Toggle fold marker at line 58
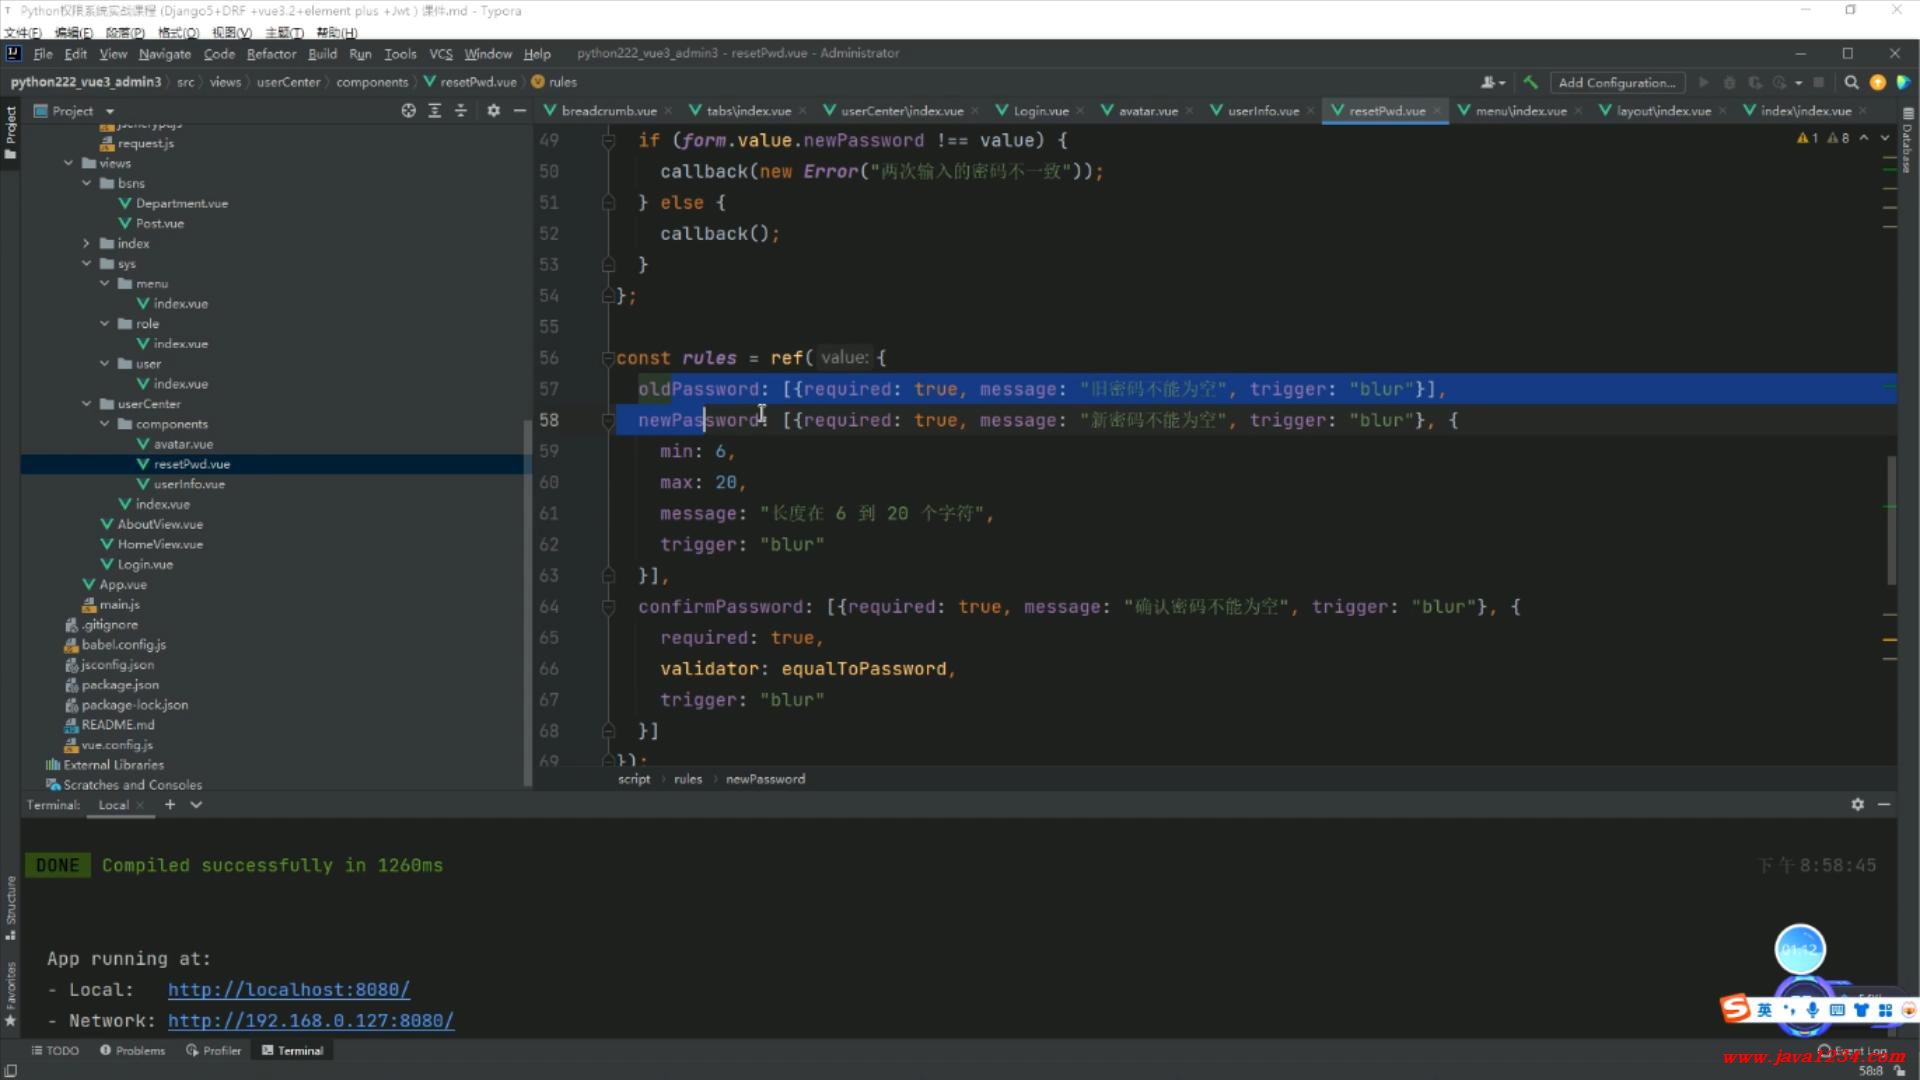The height and width of the screenshot is (1080, 1920). coord(608,420)
